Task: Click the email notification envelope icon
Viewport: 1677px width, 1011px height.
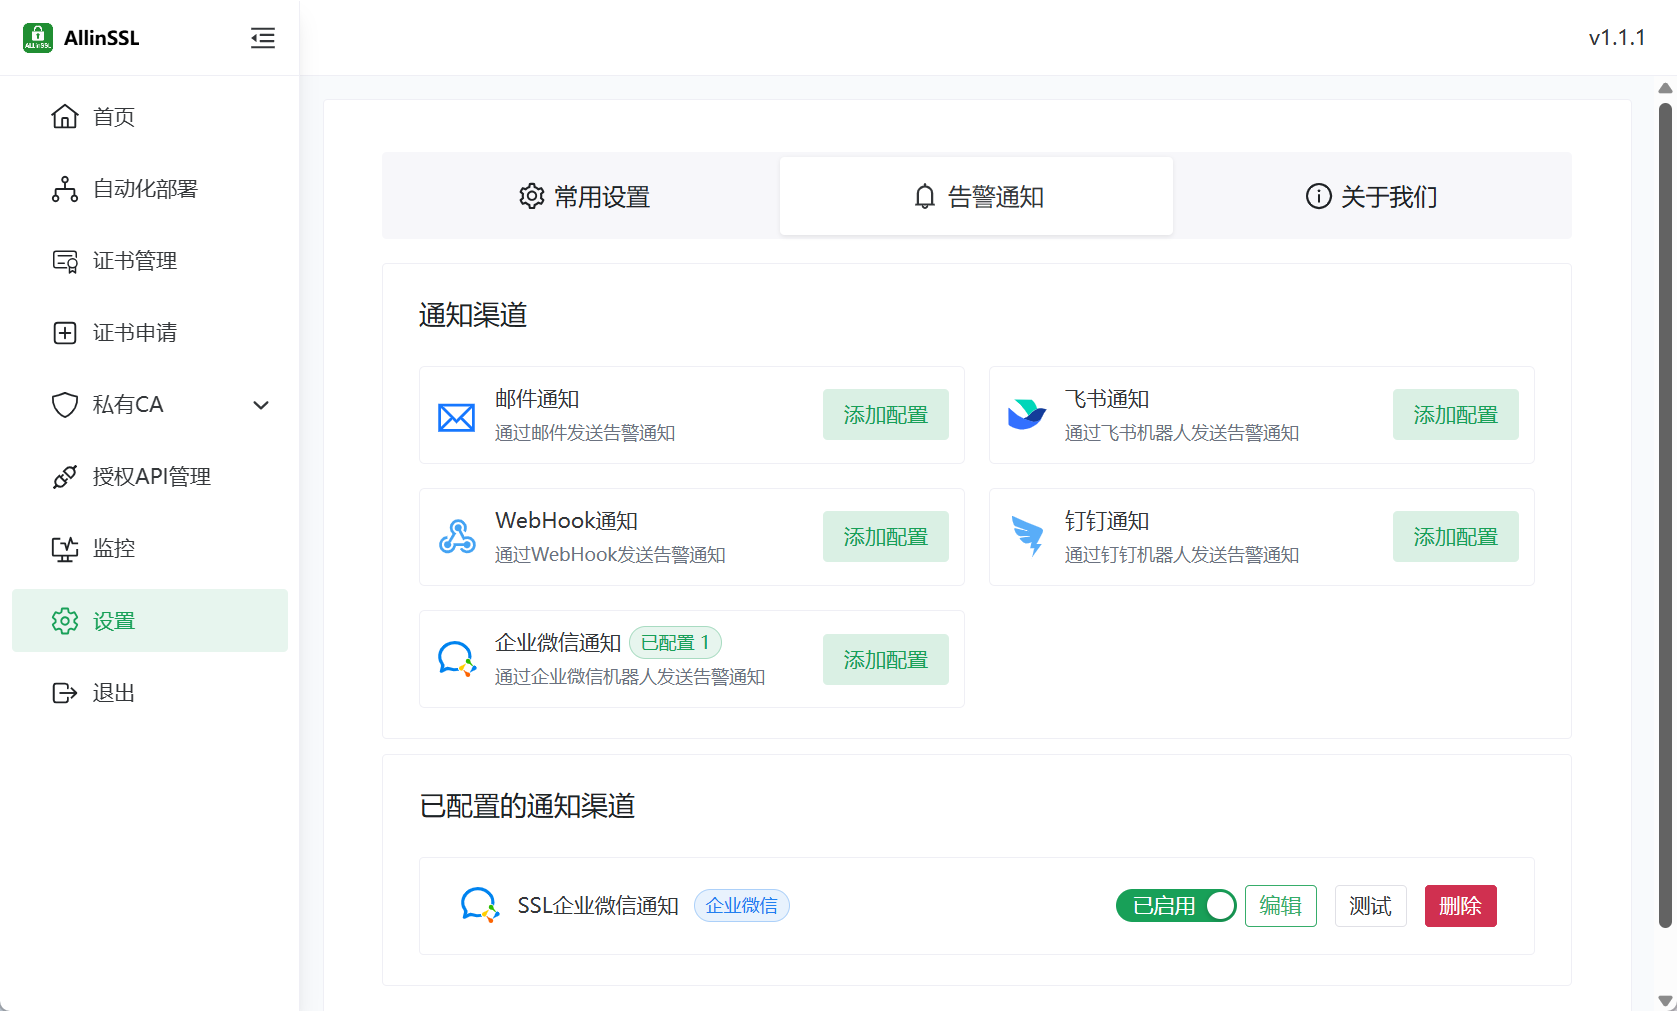Action: click(456, 417)
